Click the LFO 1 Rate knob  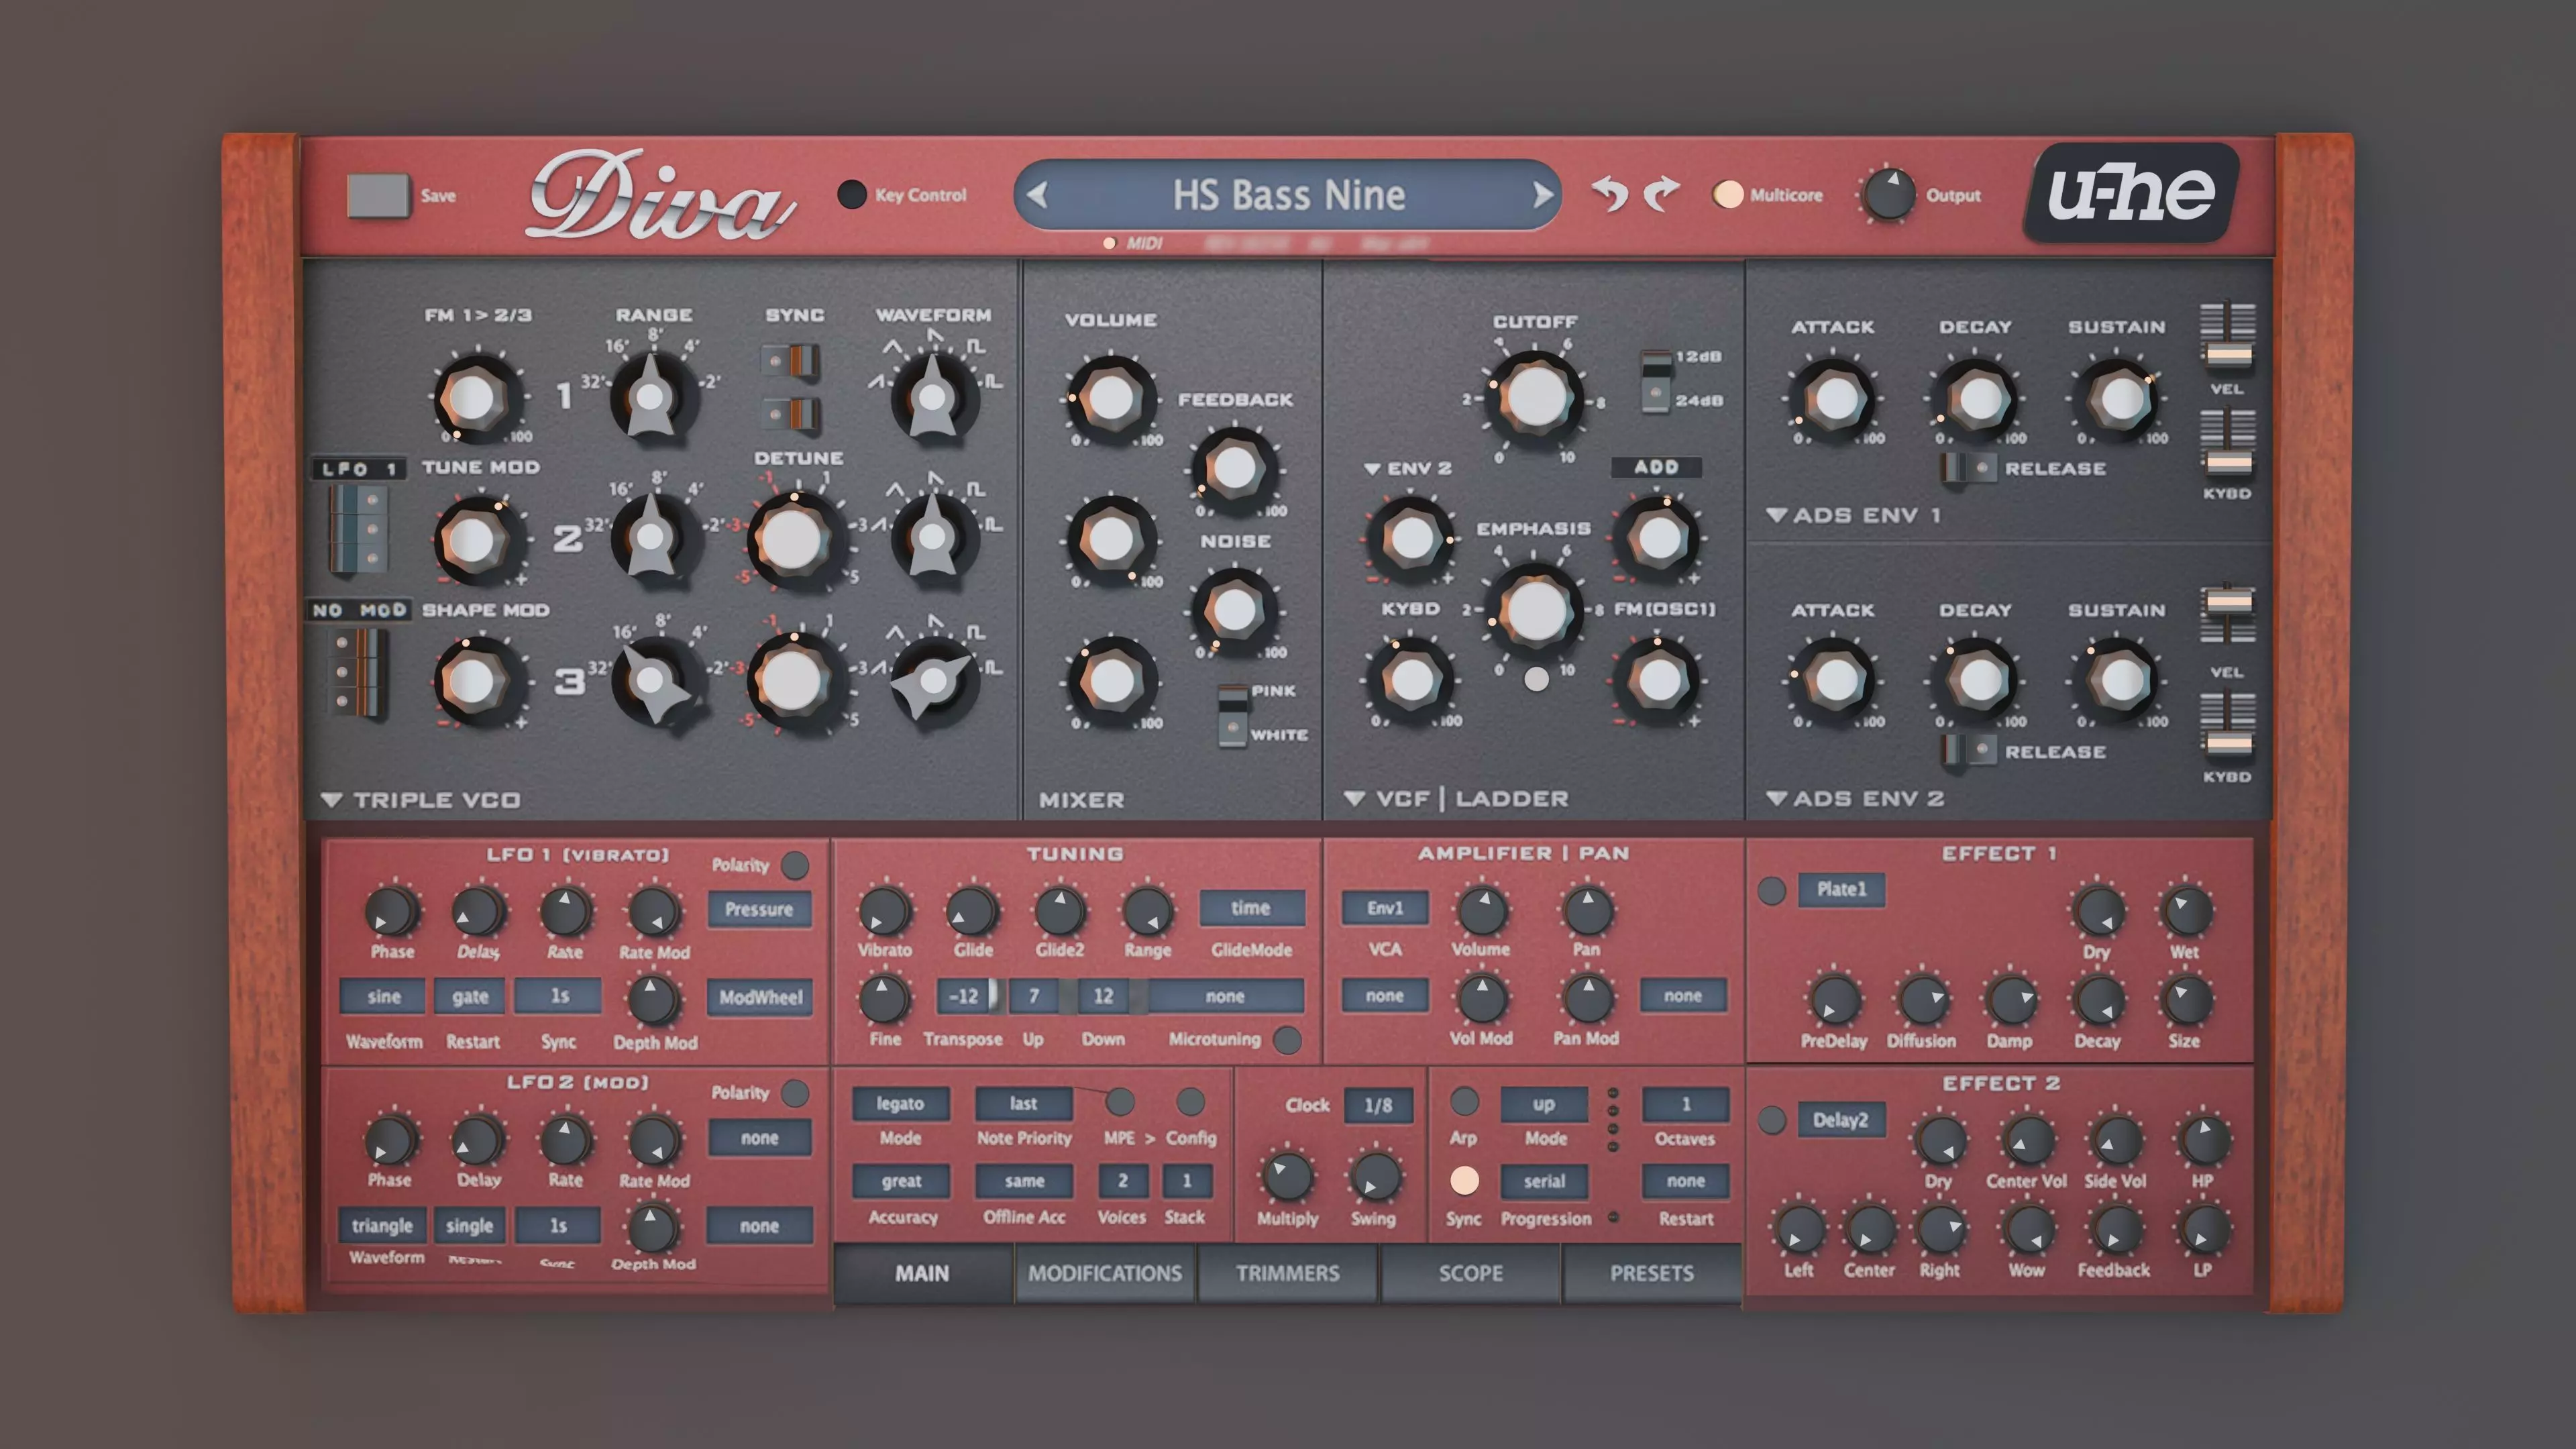[x=565, y=911]
